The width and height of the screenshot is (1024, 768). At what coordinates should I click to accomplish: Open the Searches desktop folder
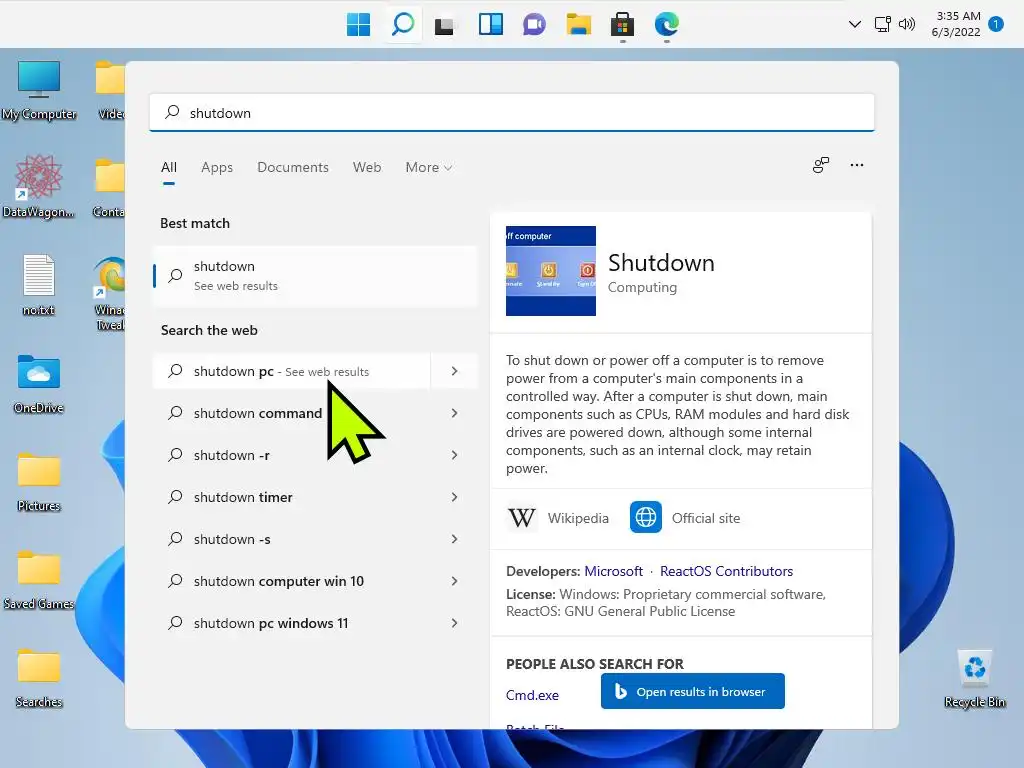click(x=39, y=678)
